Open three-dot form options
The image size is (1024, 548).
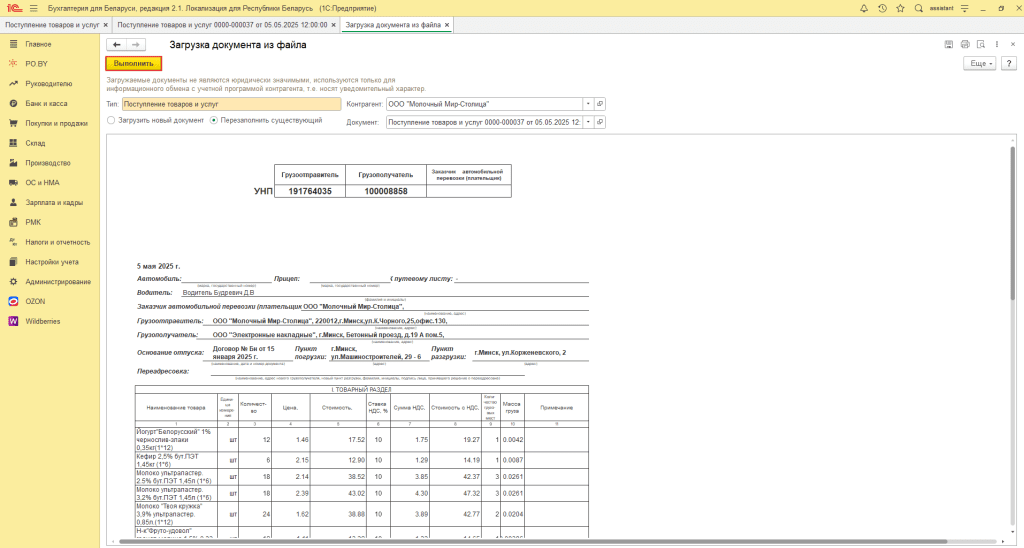tap(997, 44)
